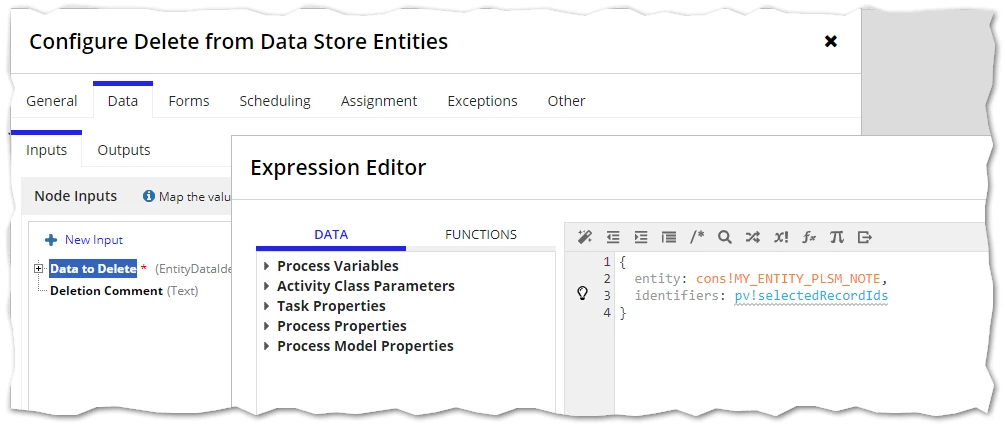
Task: Click the pi symbol toolbar icon
Action: click(836, 237)
